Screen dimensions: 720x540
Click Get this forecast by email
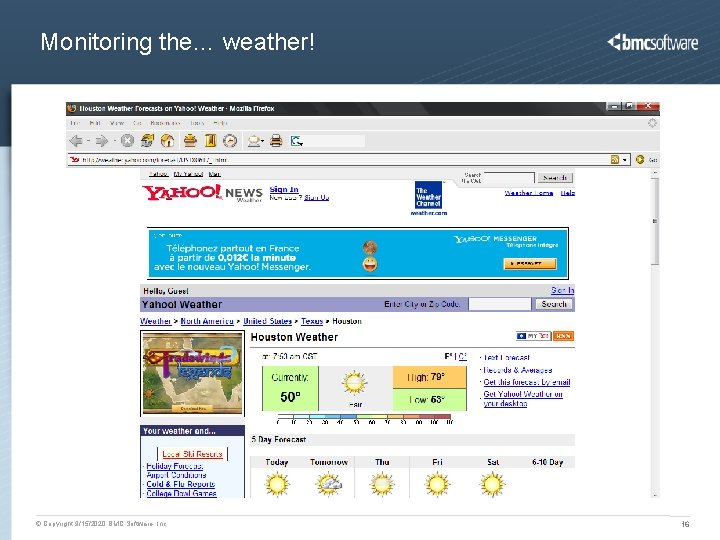point(527,382)
